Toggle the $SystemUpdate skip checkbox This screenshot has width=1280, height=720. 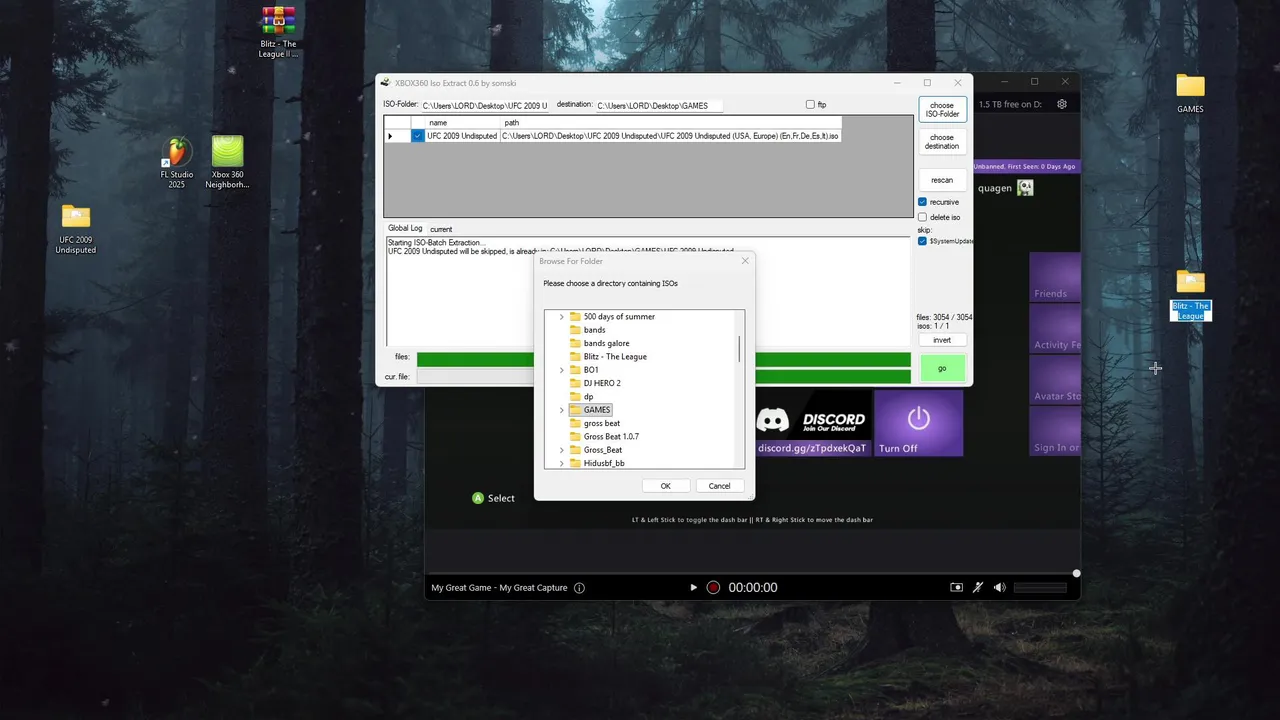922,241
